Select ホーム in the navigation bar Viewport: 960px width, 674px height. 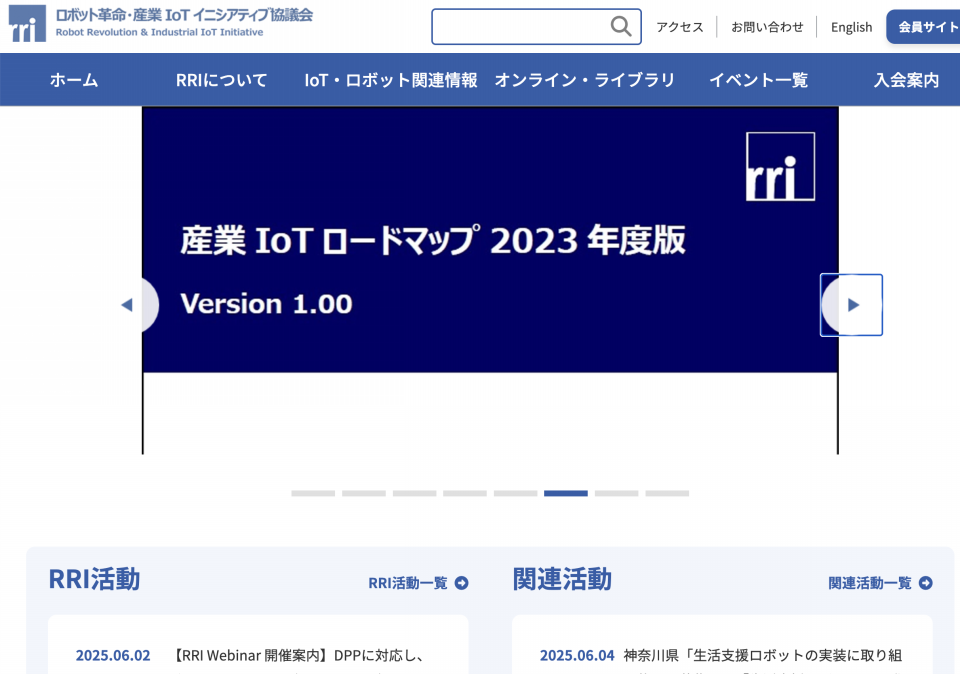coord(74,80)
